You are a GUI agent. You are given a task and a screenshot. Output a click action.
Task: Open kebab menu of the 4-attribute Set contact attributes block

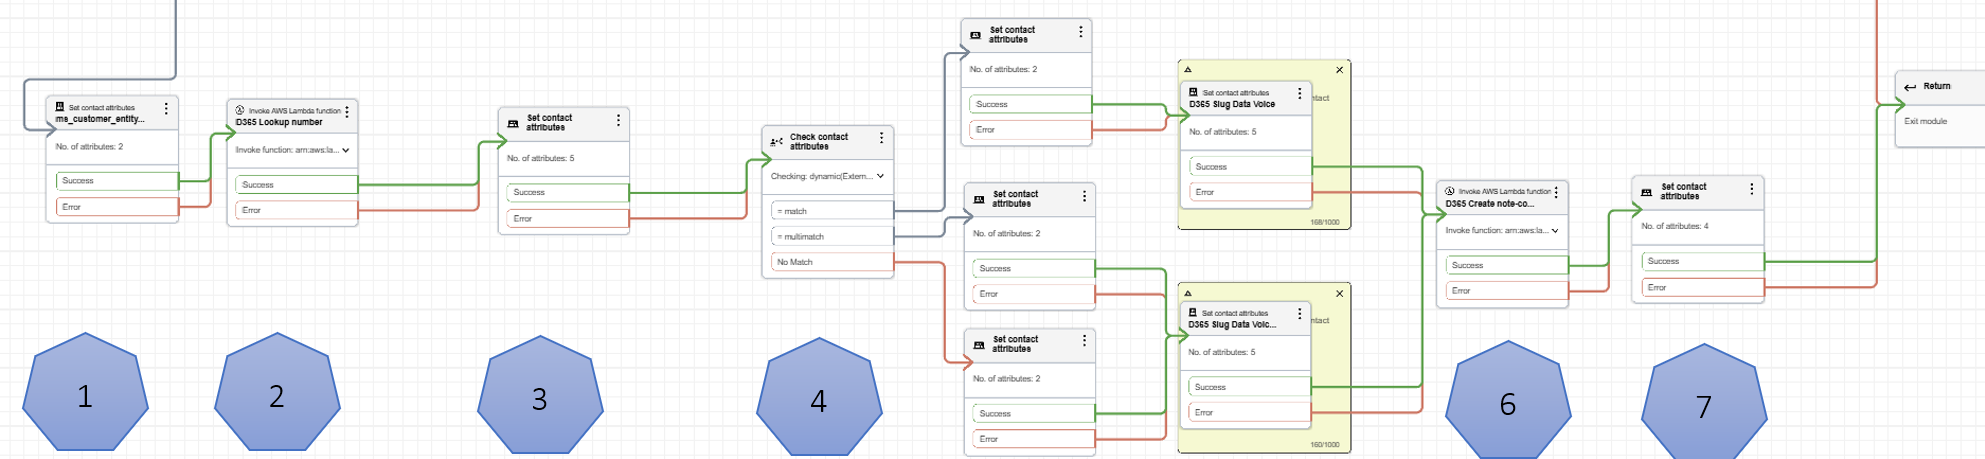(x=1751, y=189)
